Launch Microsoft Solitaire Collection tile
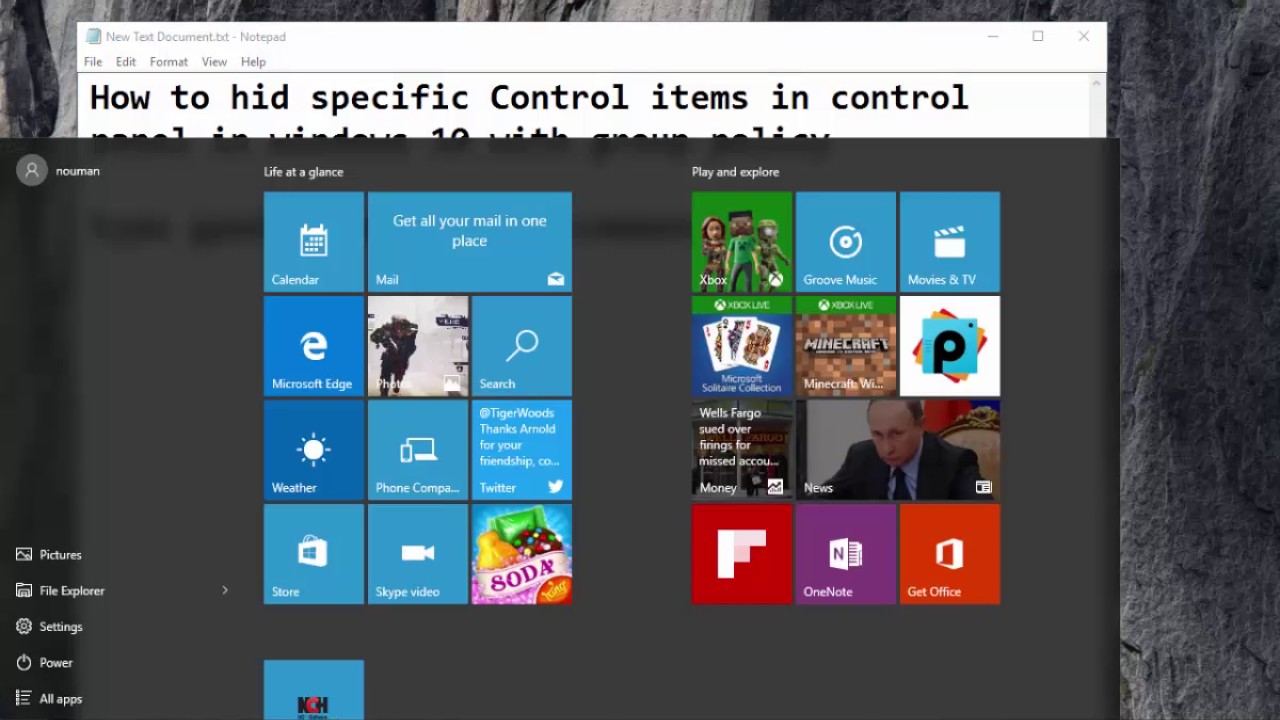Screen dimensions: 1280x720 point(742,346)
